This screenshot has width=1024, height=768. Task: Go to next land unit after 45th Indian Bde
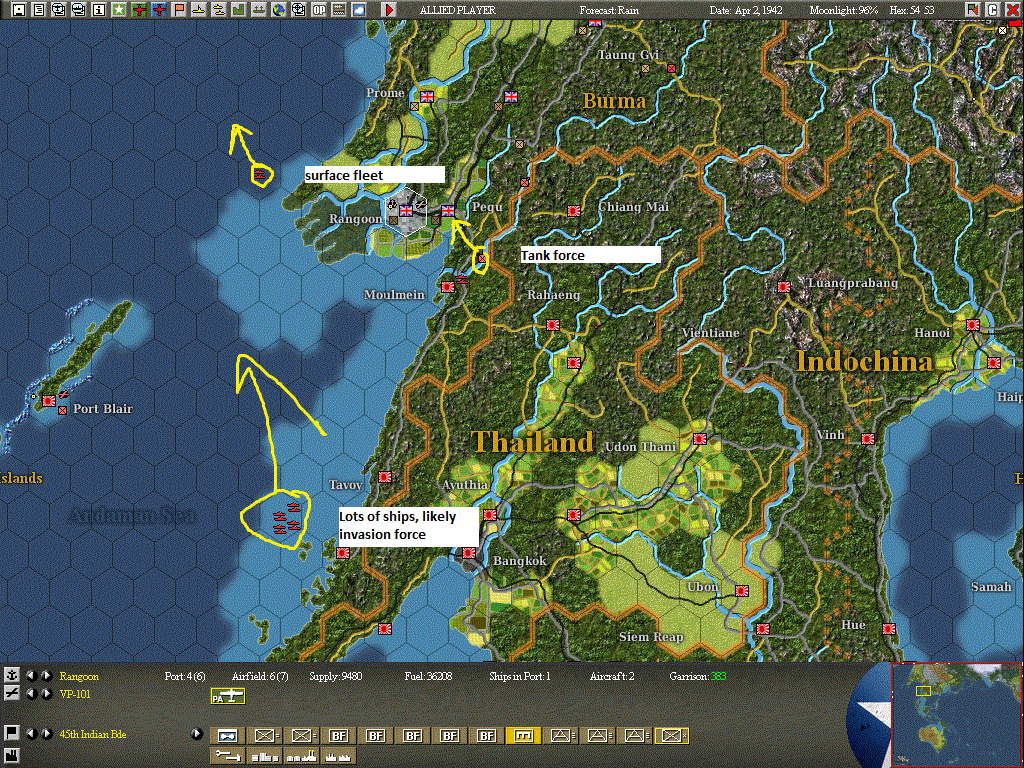pyautogui.click(x=47, y=734)
